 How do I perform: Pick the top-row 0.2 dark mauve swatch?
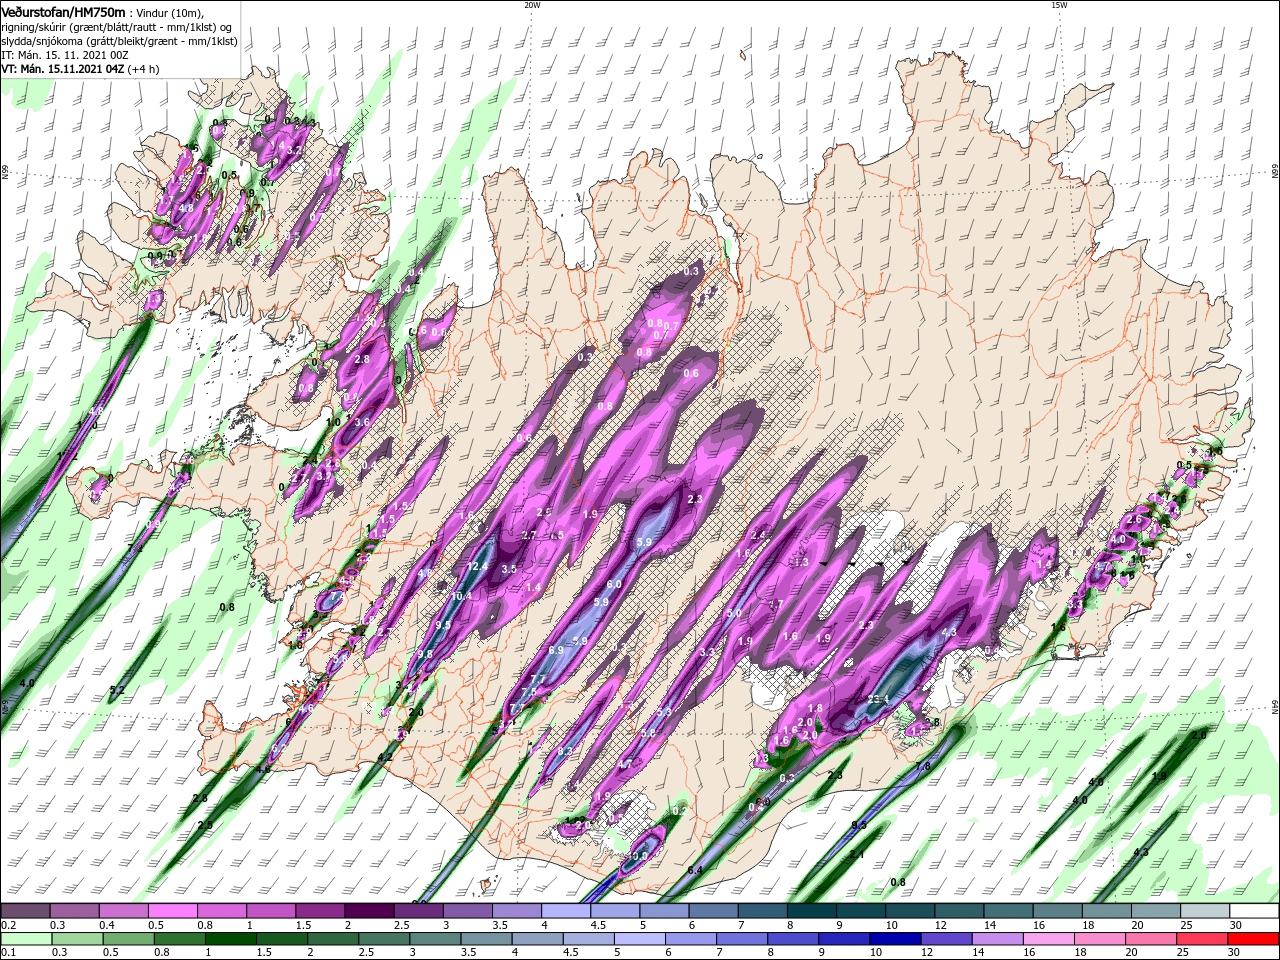click(25, 911)
